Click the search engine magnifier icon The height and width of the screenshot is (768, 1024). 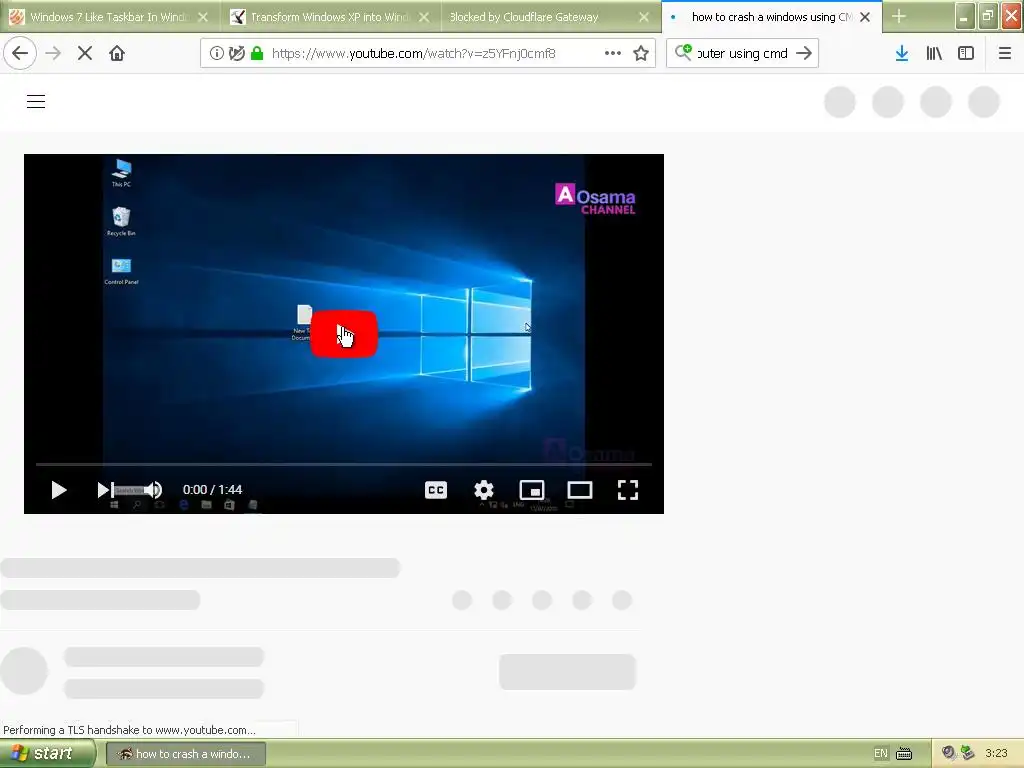tap(683, 52)
